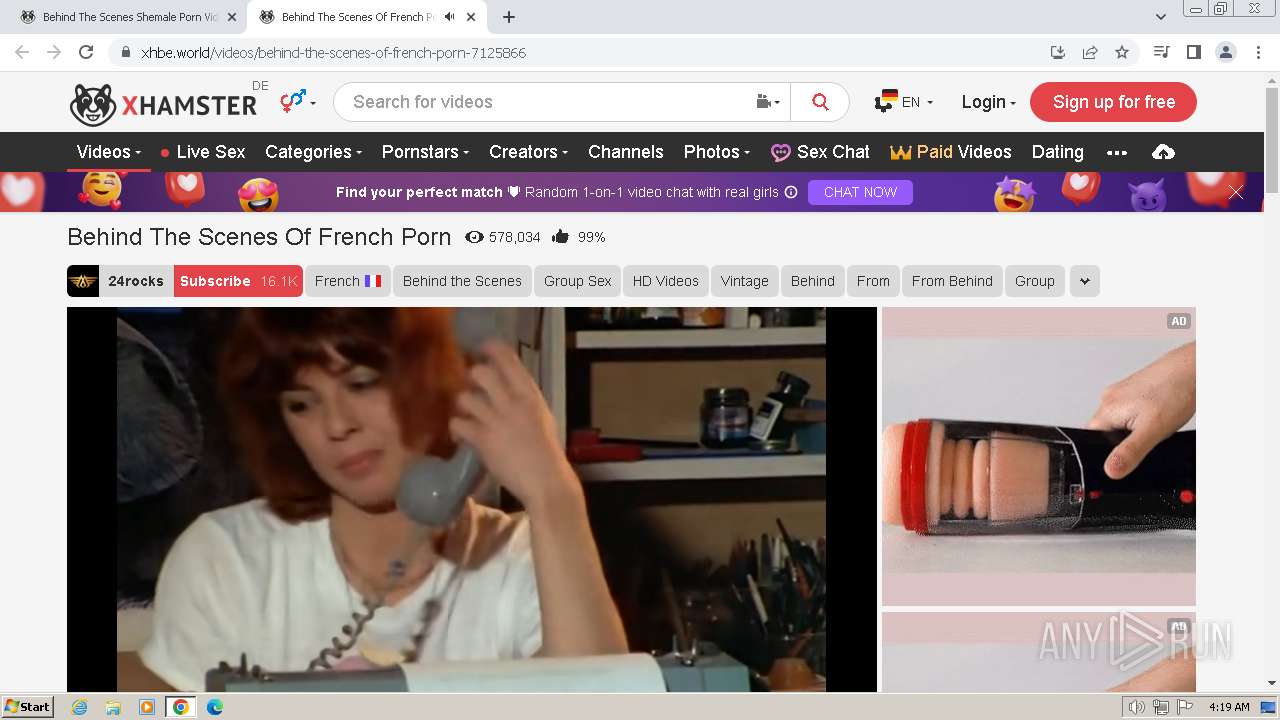Click the cloud upload icon

[1163, 152]
